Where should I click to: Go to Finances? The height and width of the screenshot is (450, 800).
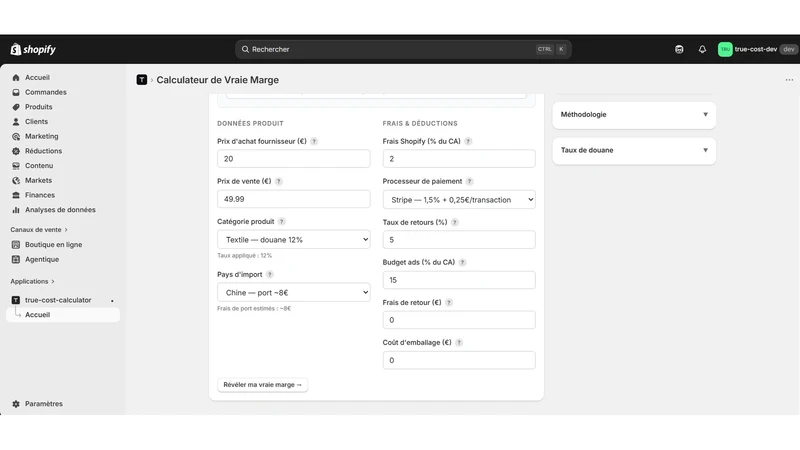point(40,195)
